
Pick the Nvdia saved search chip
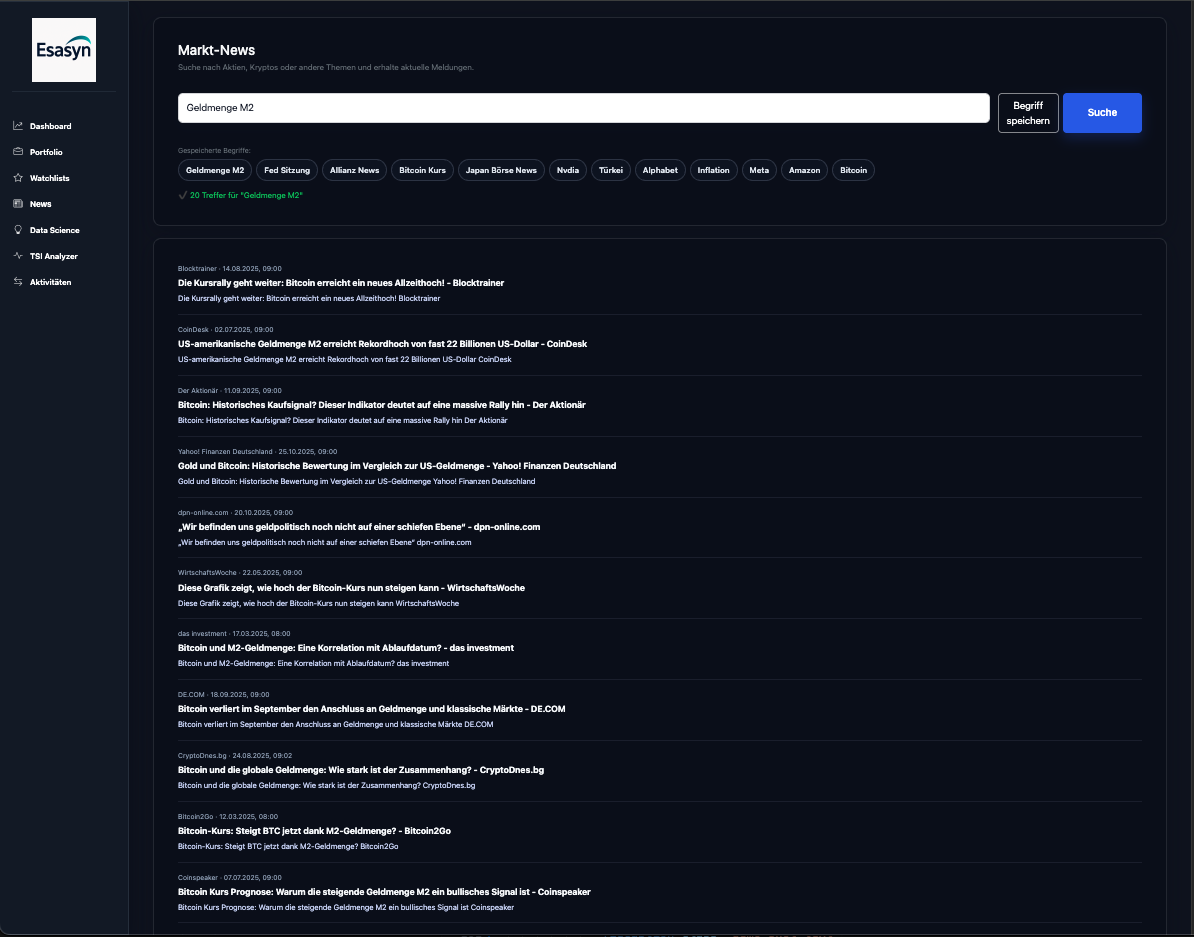[x=568, y=170]
